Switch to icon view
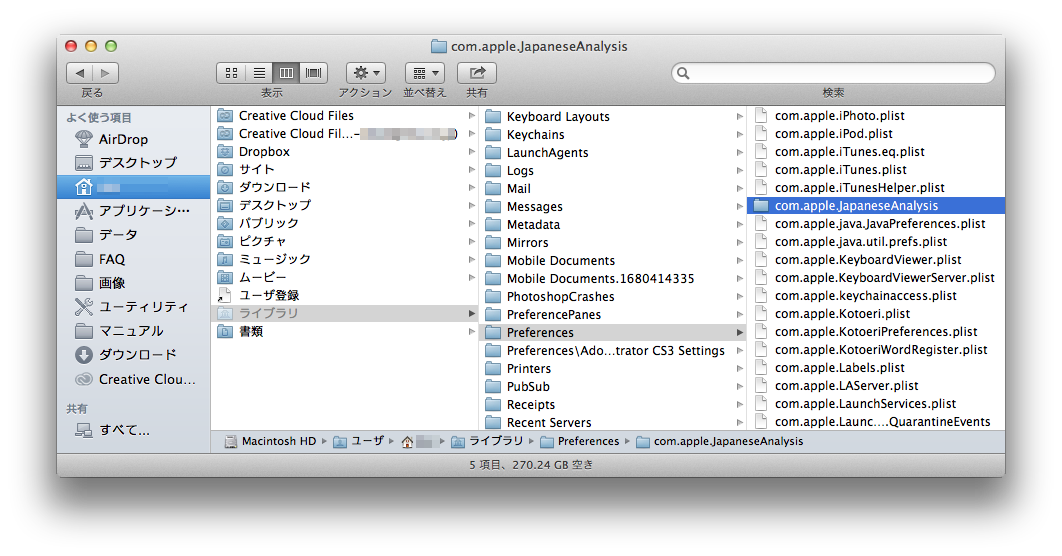 [x=231, y=72]
